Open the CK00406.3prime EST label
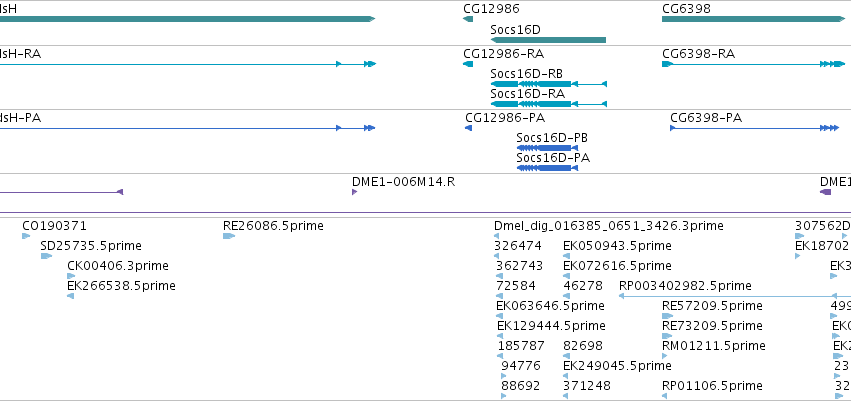Screen dimensions: 851x401 (x=118, y=266)
